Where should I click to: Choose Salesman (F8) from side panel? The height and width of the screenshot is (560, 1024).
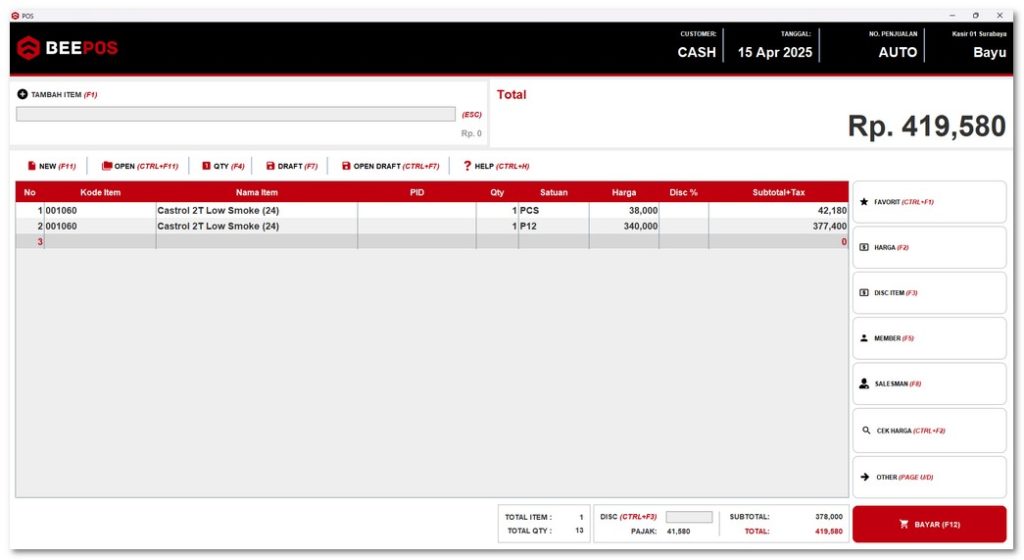pos(928,384)
